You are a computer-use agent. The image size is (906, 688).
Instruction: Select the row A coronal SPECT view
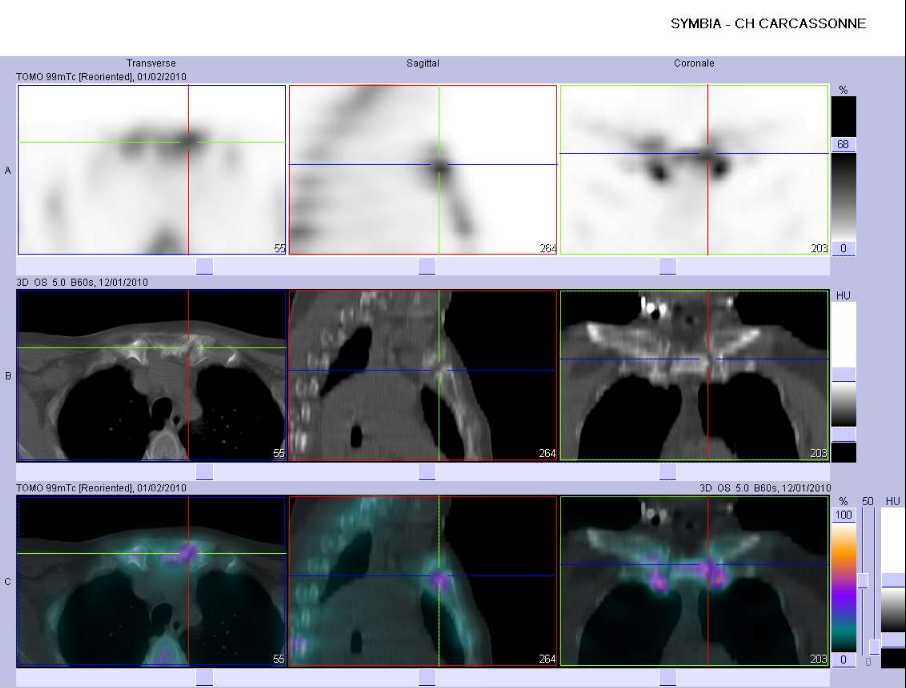click(695, 170)
